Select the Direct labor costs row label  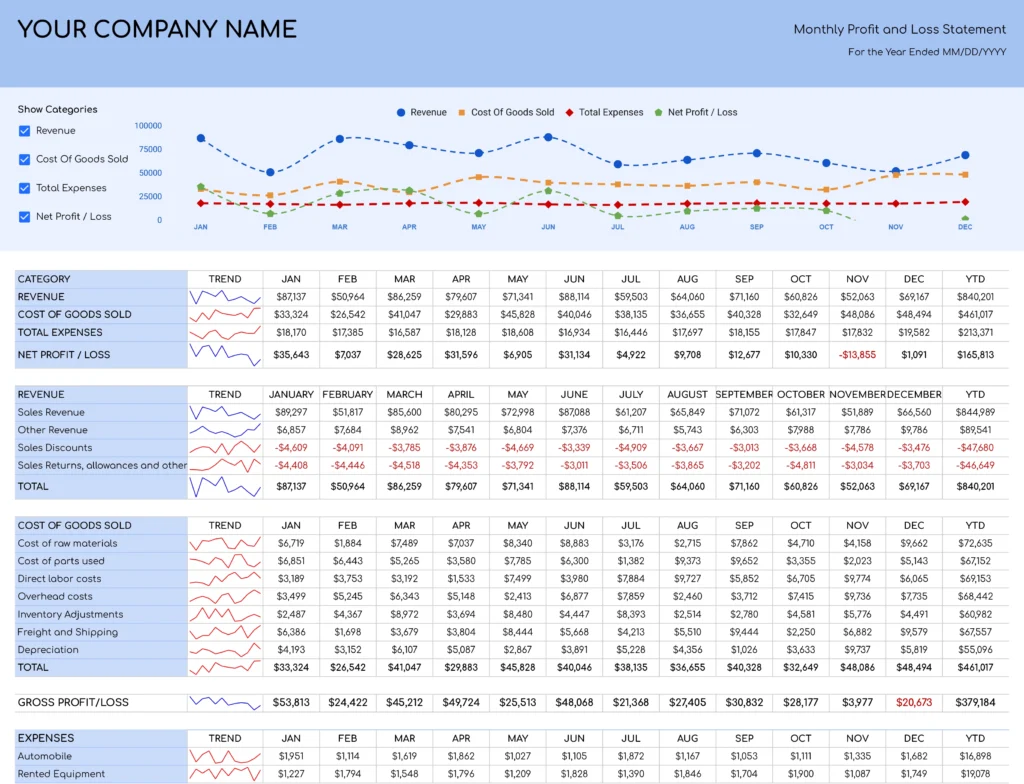coord(59,579)
